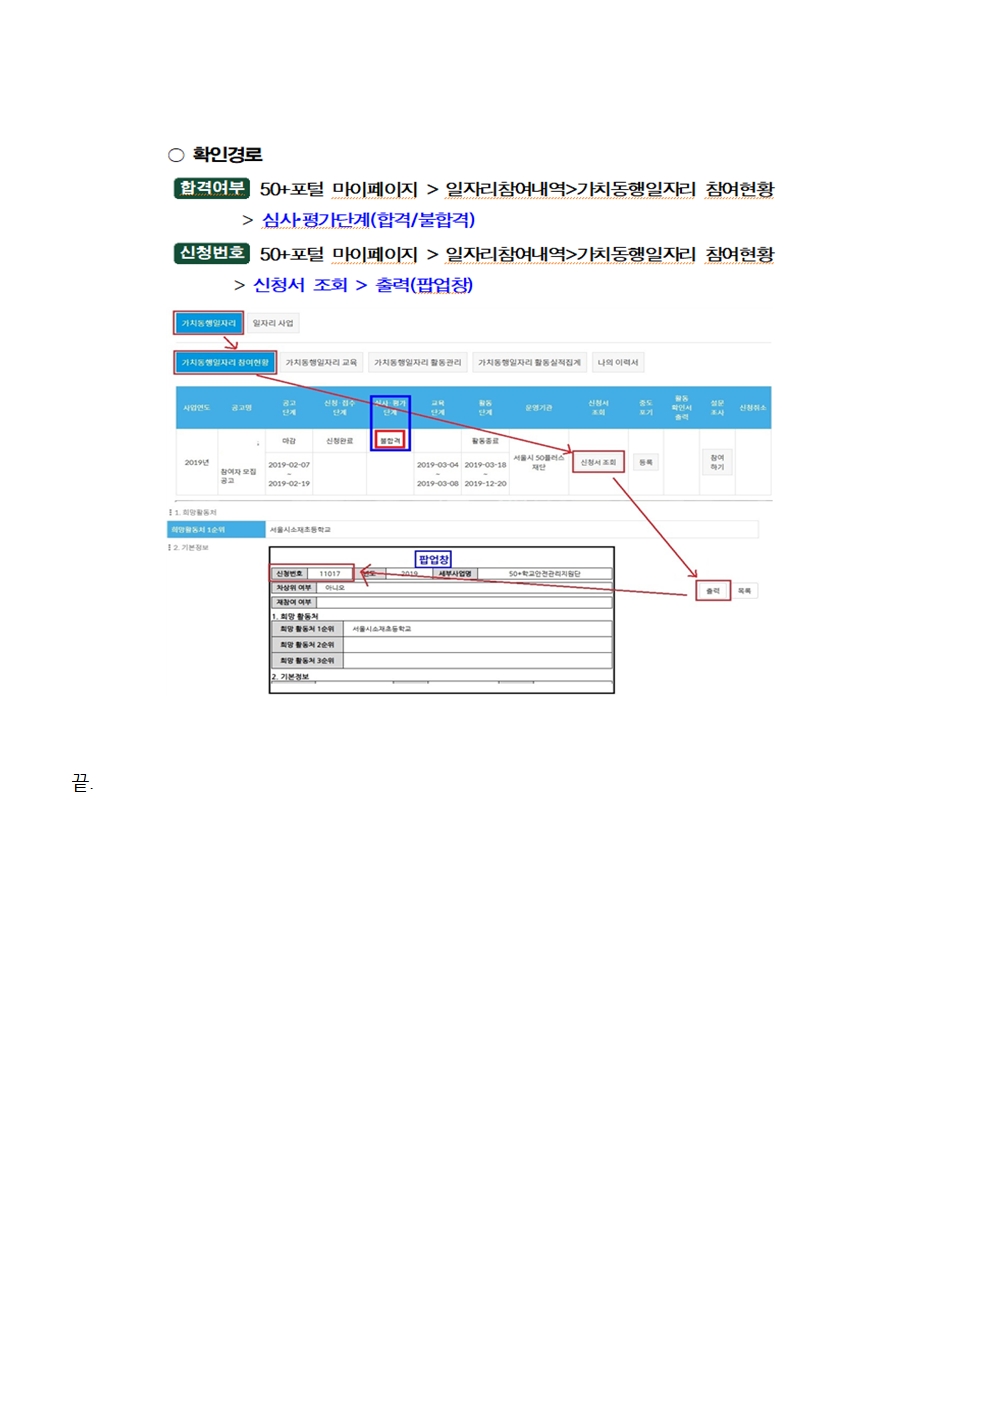Viewport: 992px width, 1403px height.
Task: Click the 서울시소재초등학교 field below the table
Action: (x=512, y=529)
